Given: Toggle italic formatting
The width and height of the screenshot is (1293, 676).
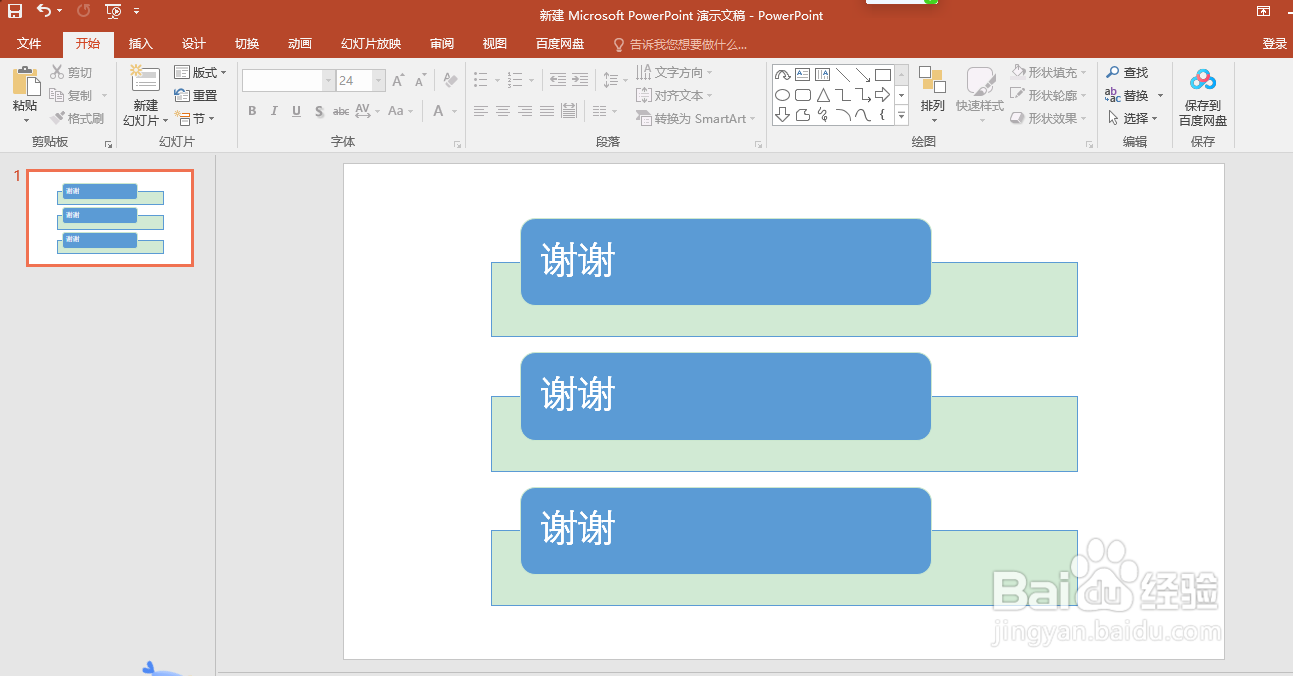Looking at the screenshot, I should click(x=273, y=111).
